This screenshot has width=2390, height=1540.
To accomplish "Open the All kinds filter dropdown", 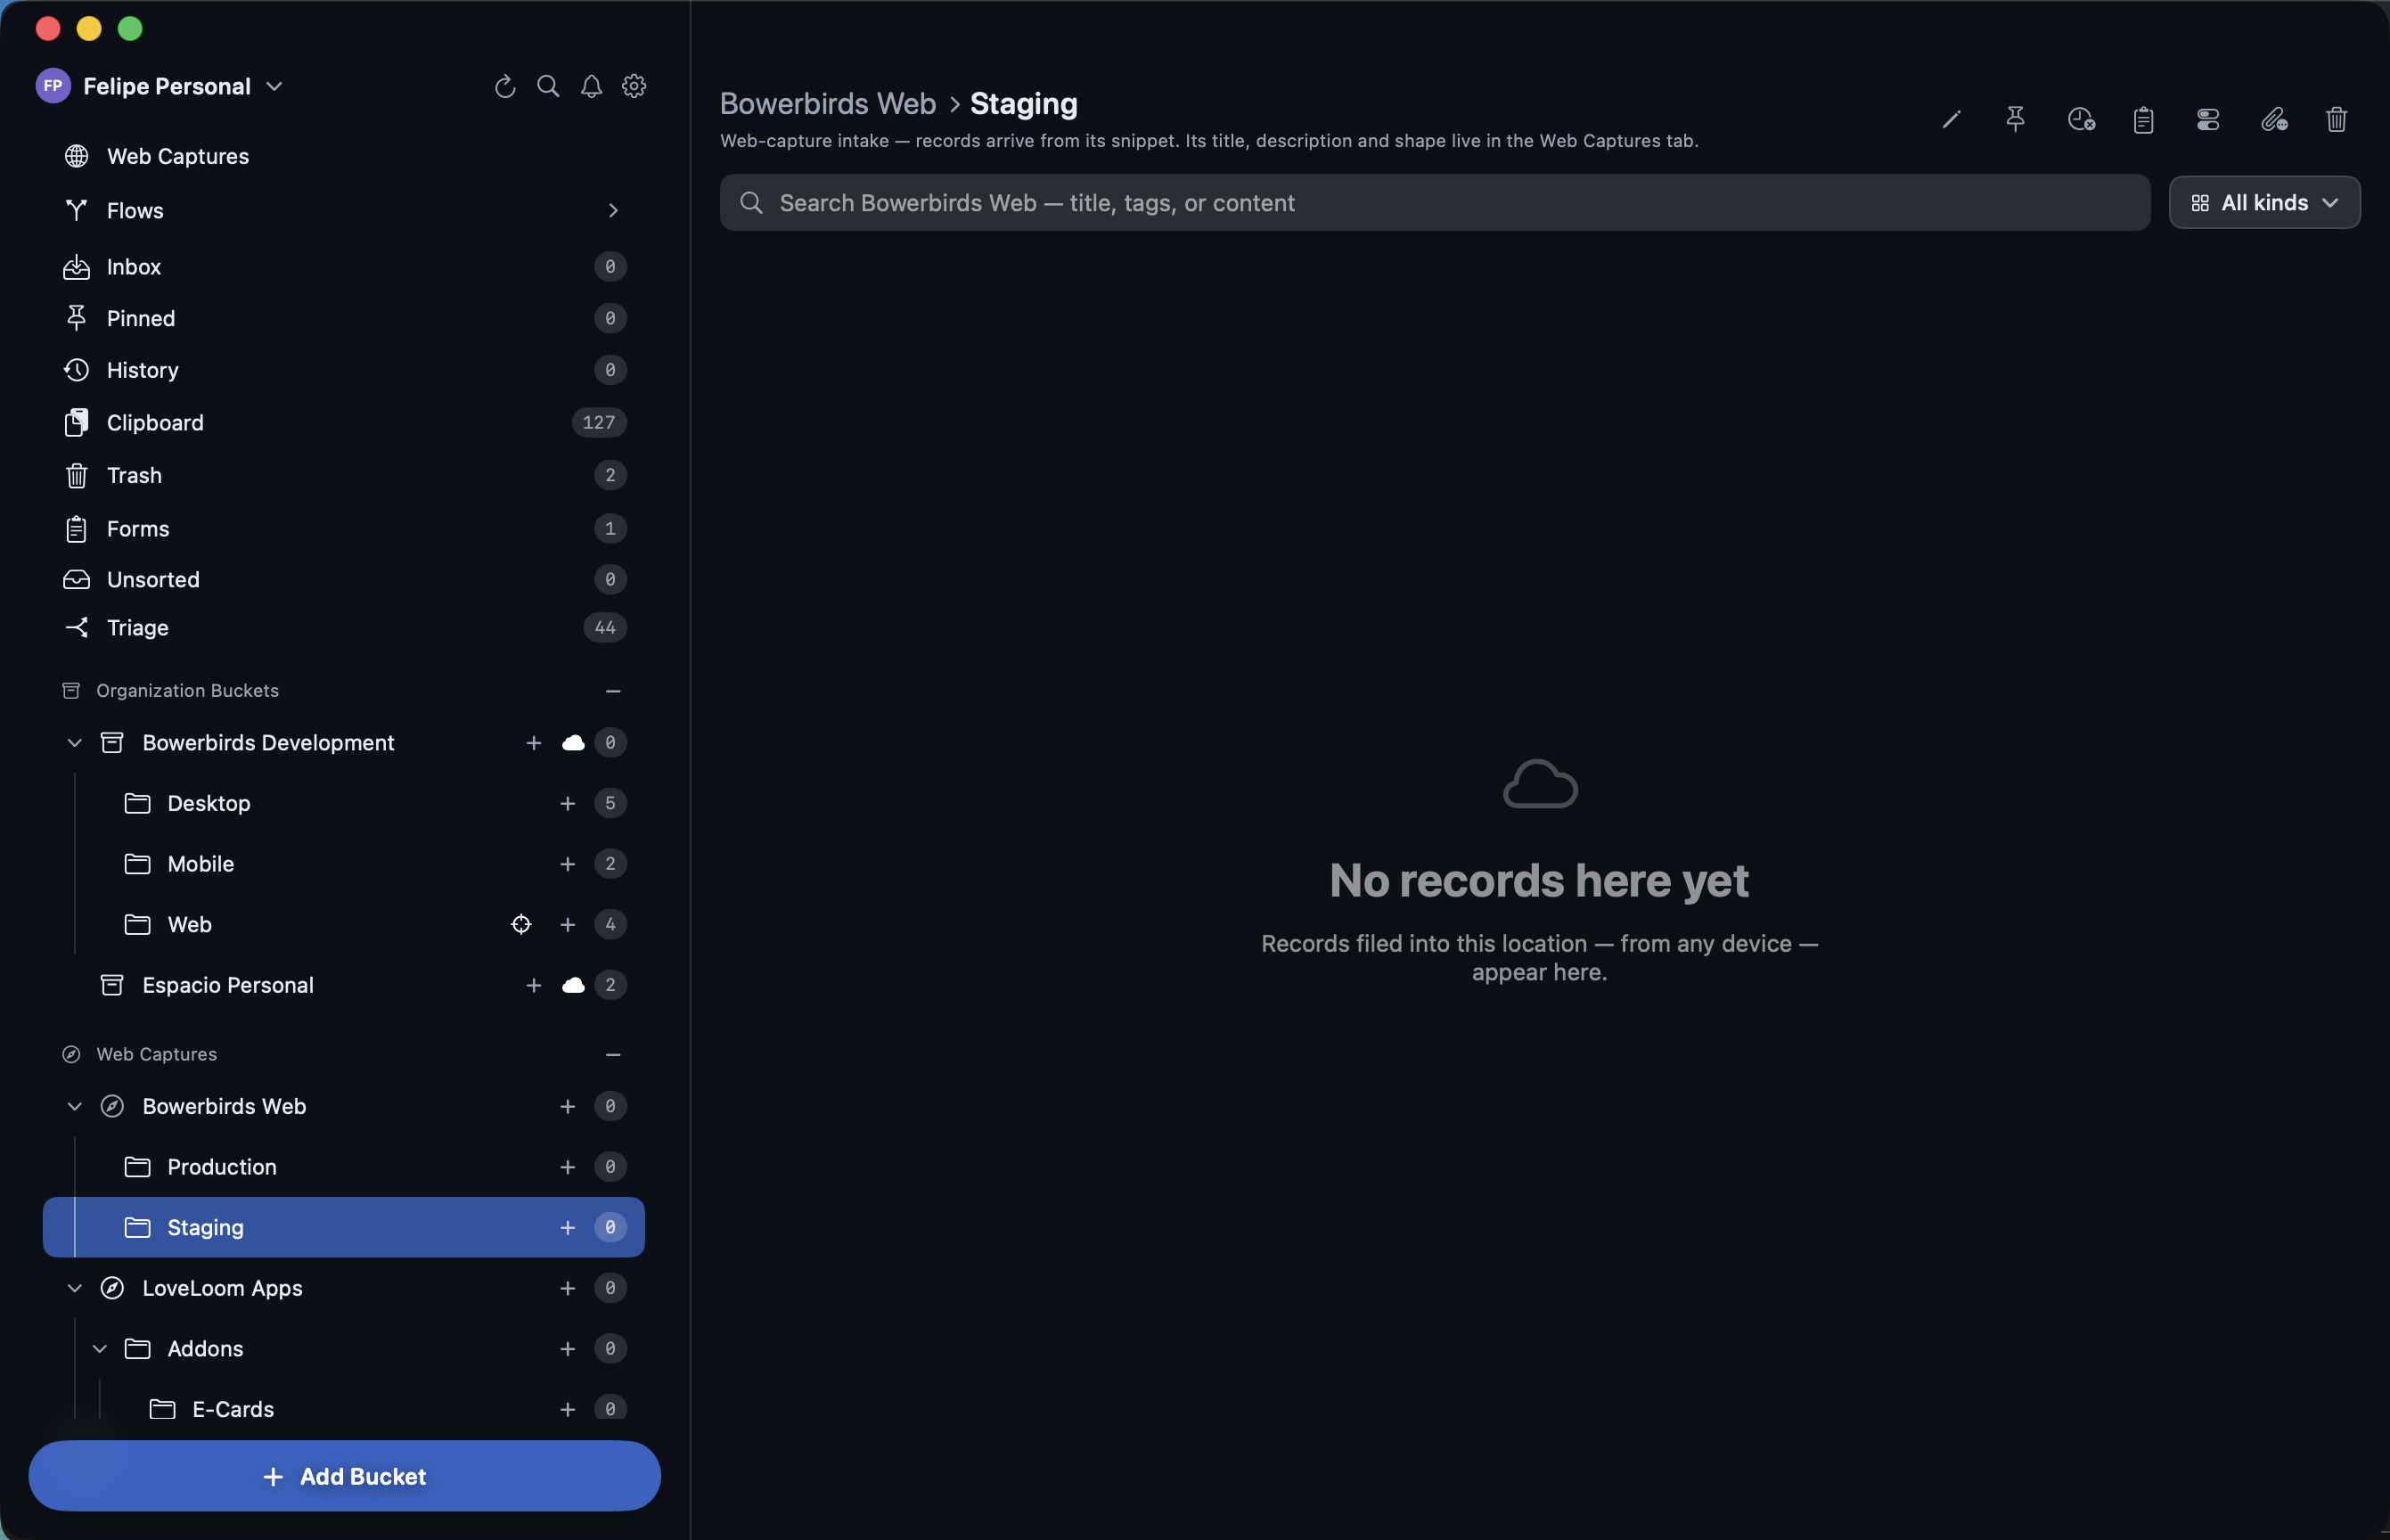I will click(2264, 203).
